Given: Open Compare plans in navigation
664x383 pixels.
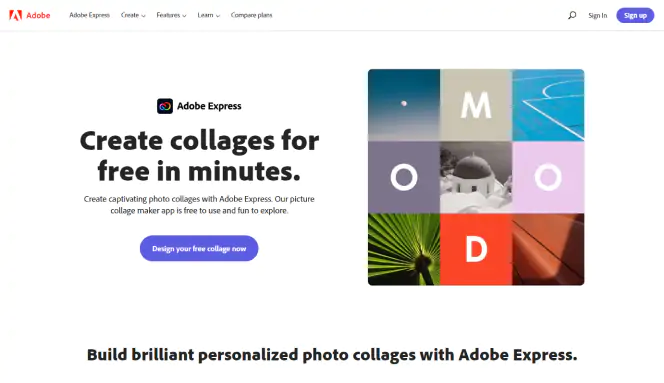Looking at the screenshot, I should 252,15.
